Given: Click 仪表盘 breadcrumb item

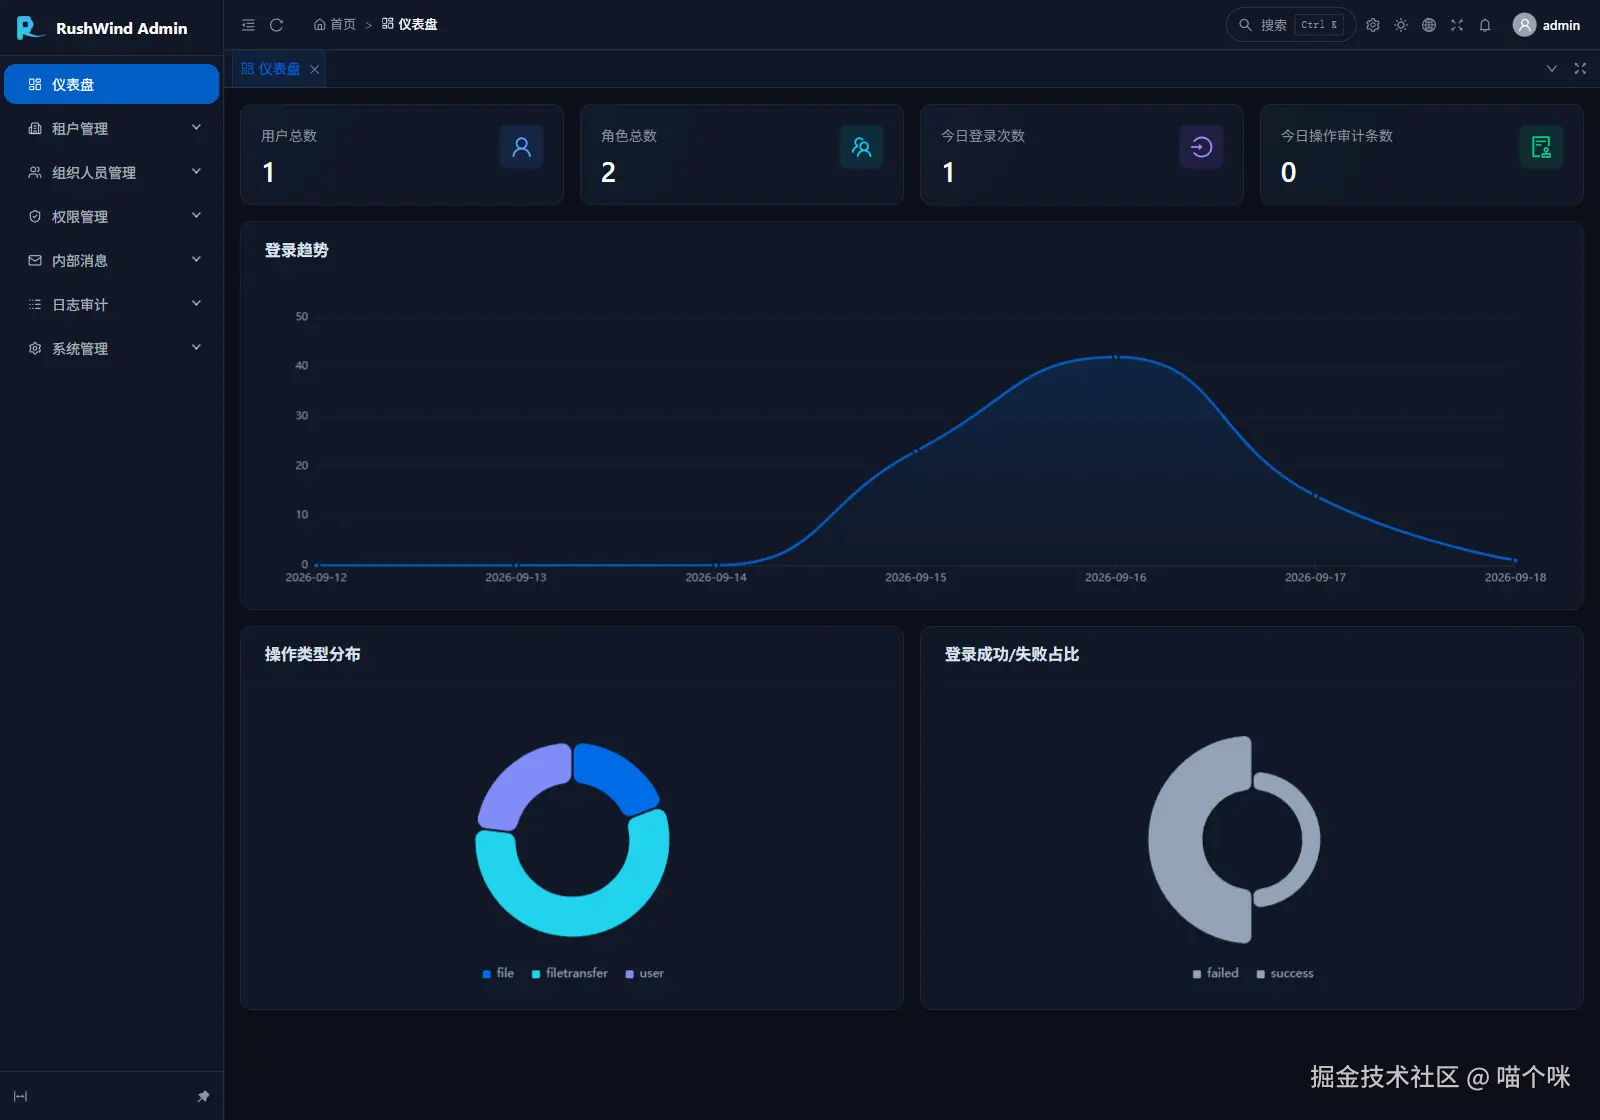Looking at the screenshot, I should 410,25.
